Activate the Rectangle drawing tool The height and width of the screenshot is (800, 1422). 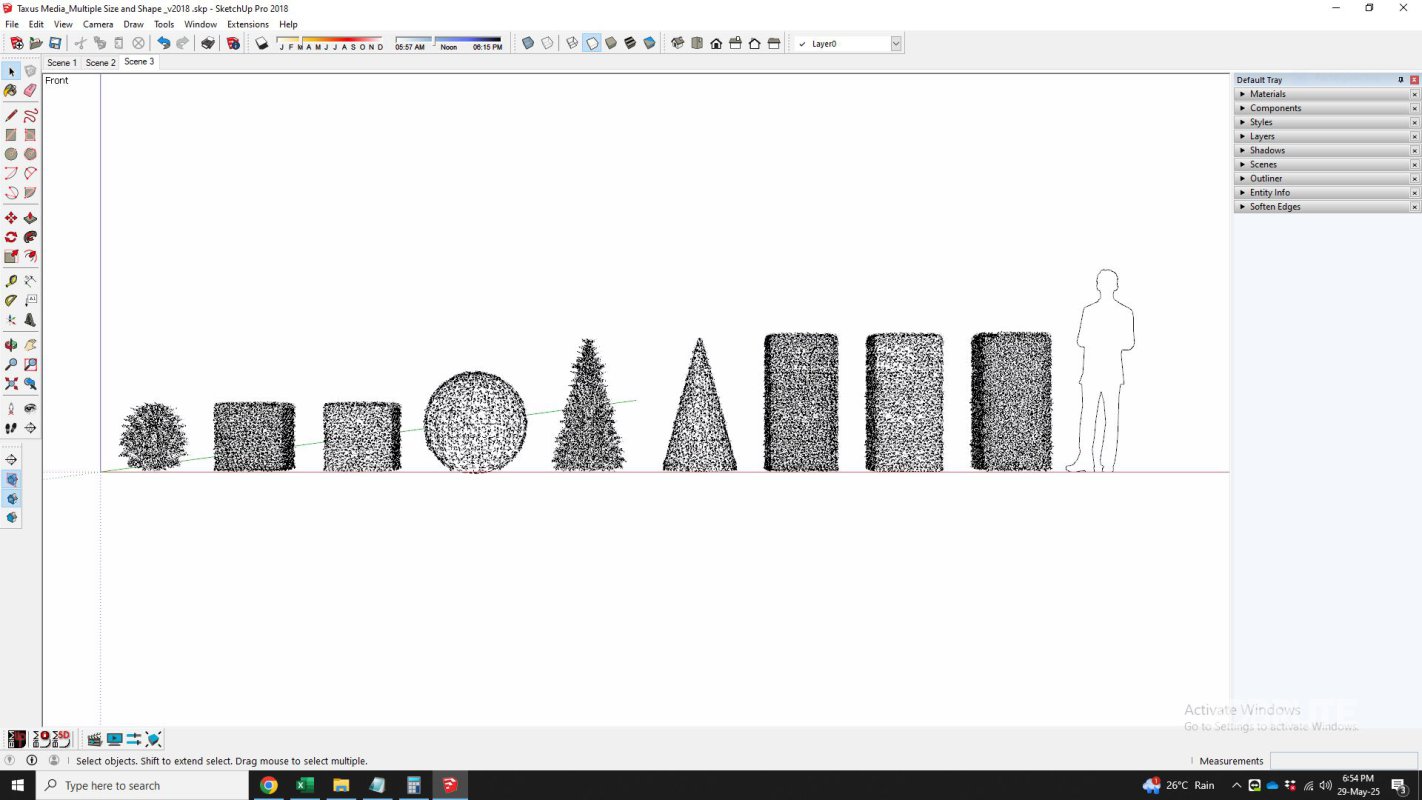[12, 133]
